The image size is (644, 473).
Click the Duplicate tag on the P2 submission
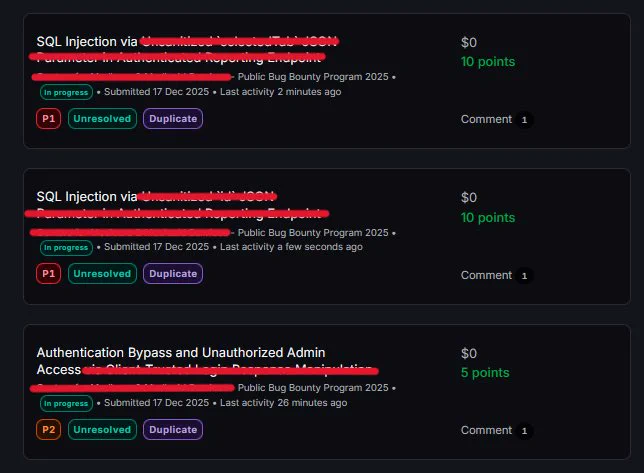point(173,429)
